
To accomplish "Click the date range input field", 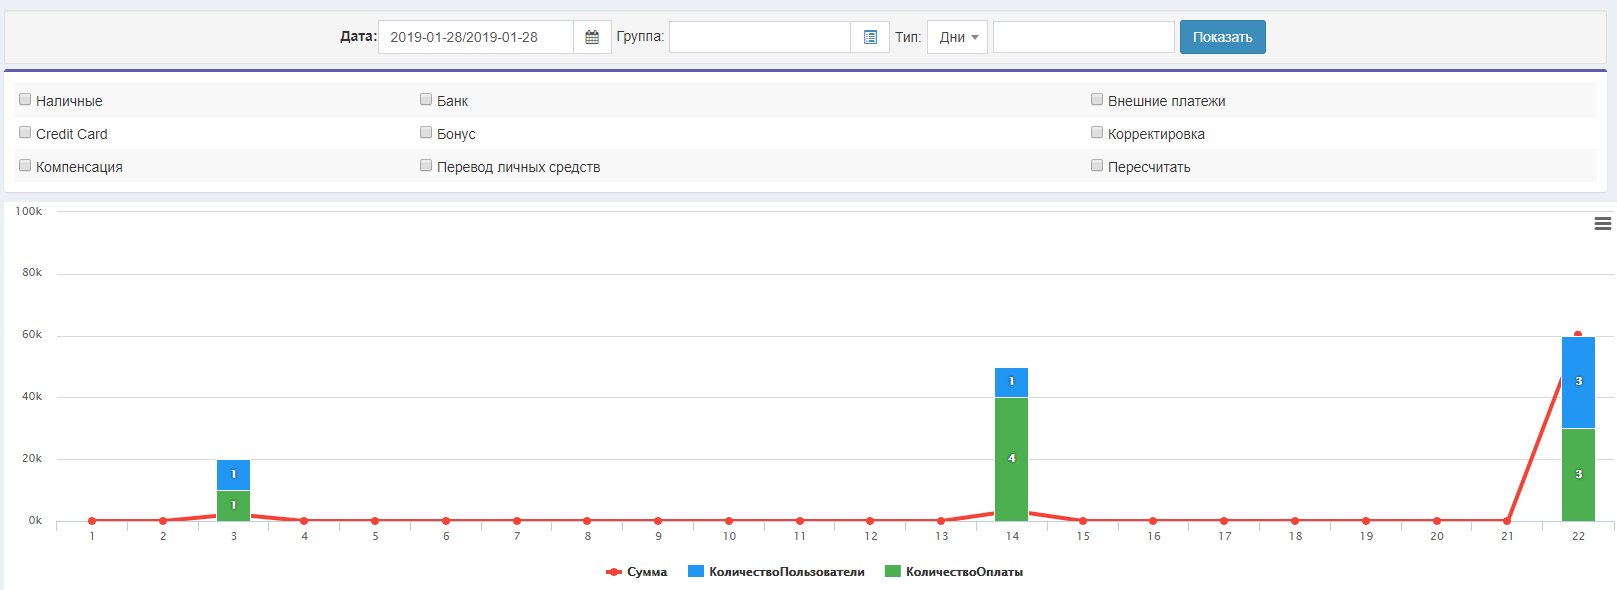I will [x=475, y=37].
